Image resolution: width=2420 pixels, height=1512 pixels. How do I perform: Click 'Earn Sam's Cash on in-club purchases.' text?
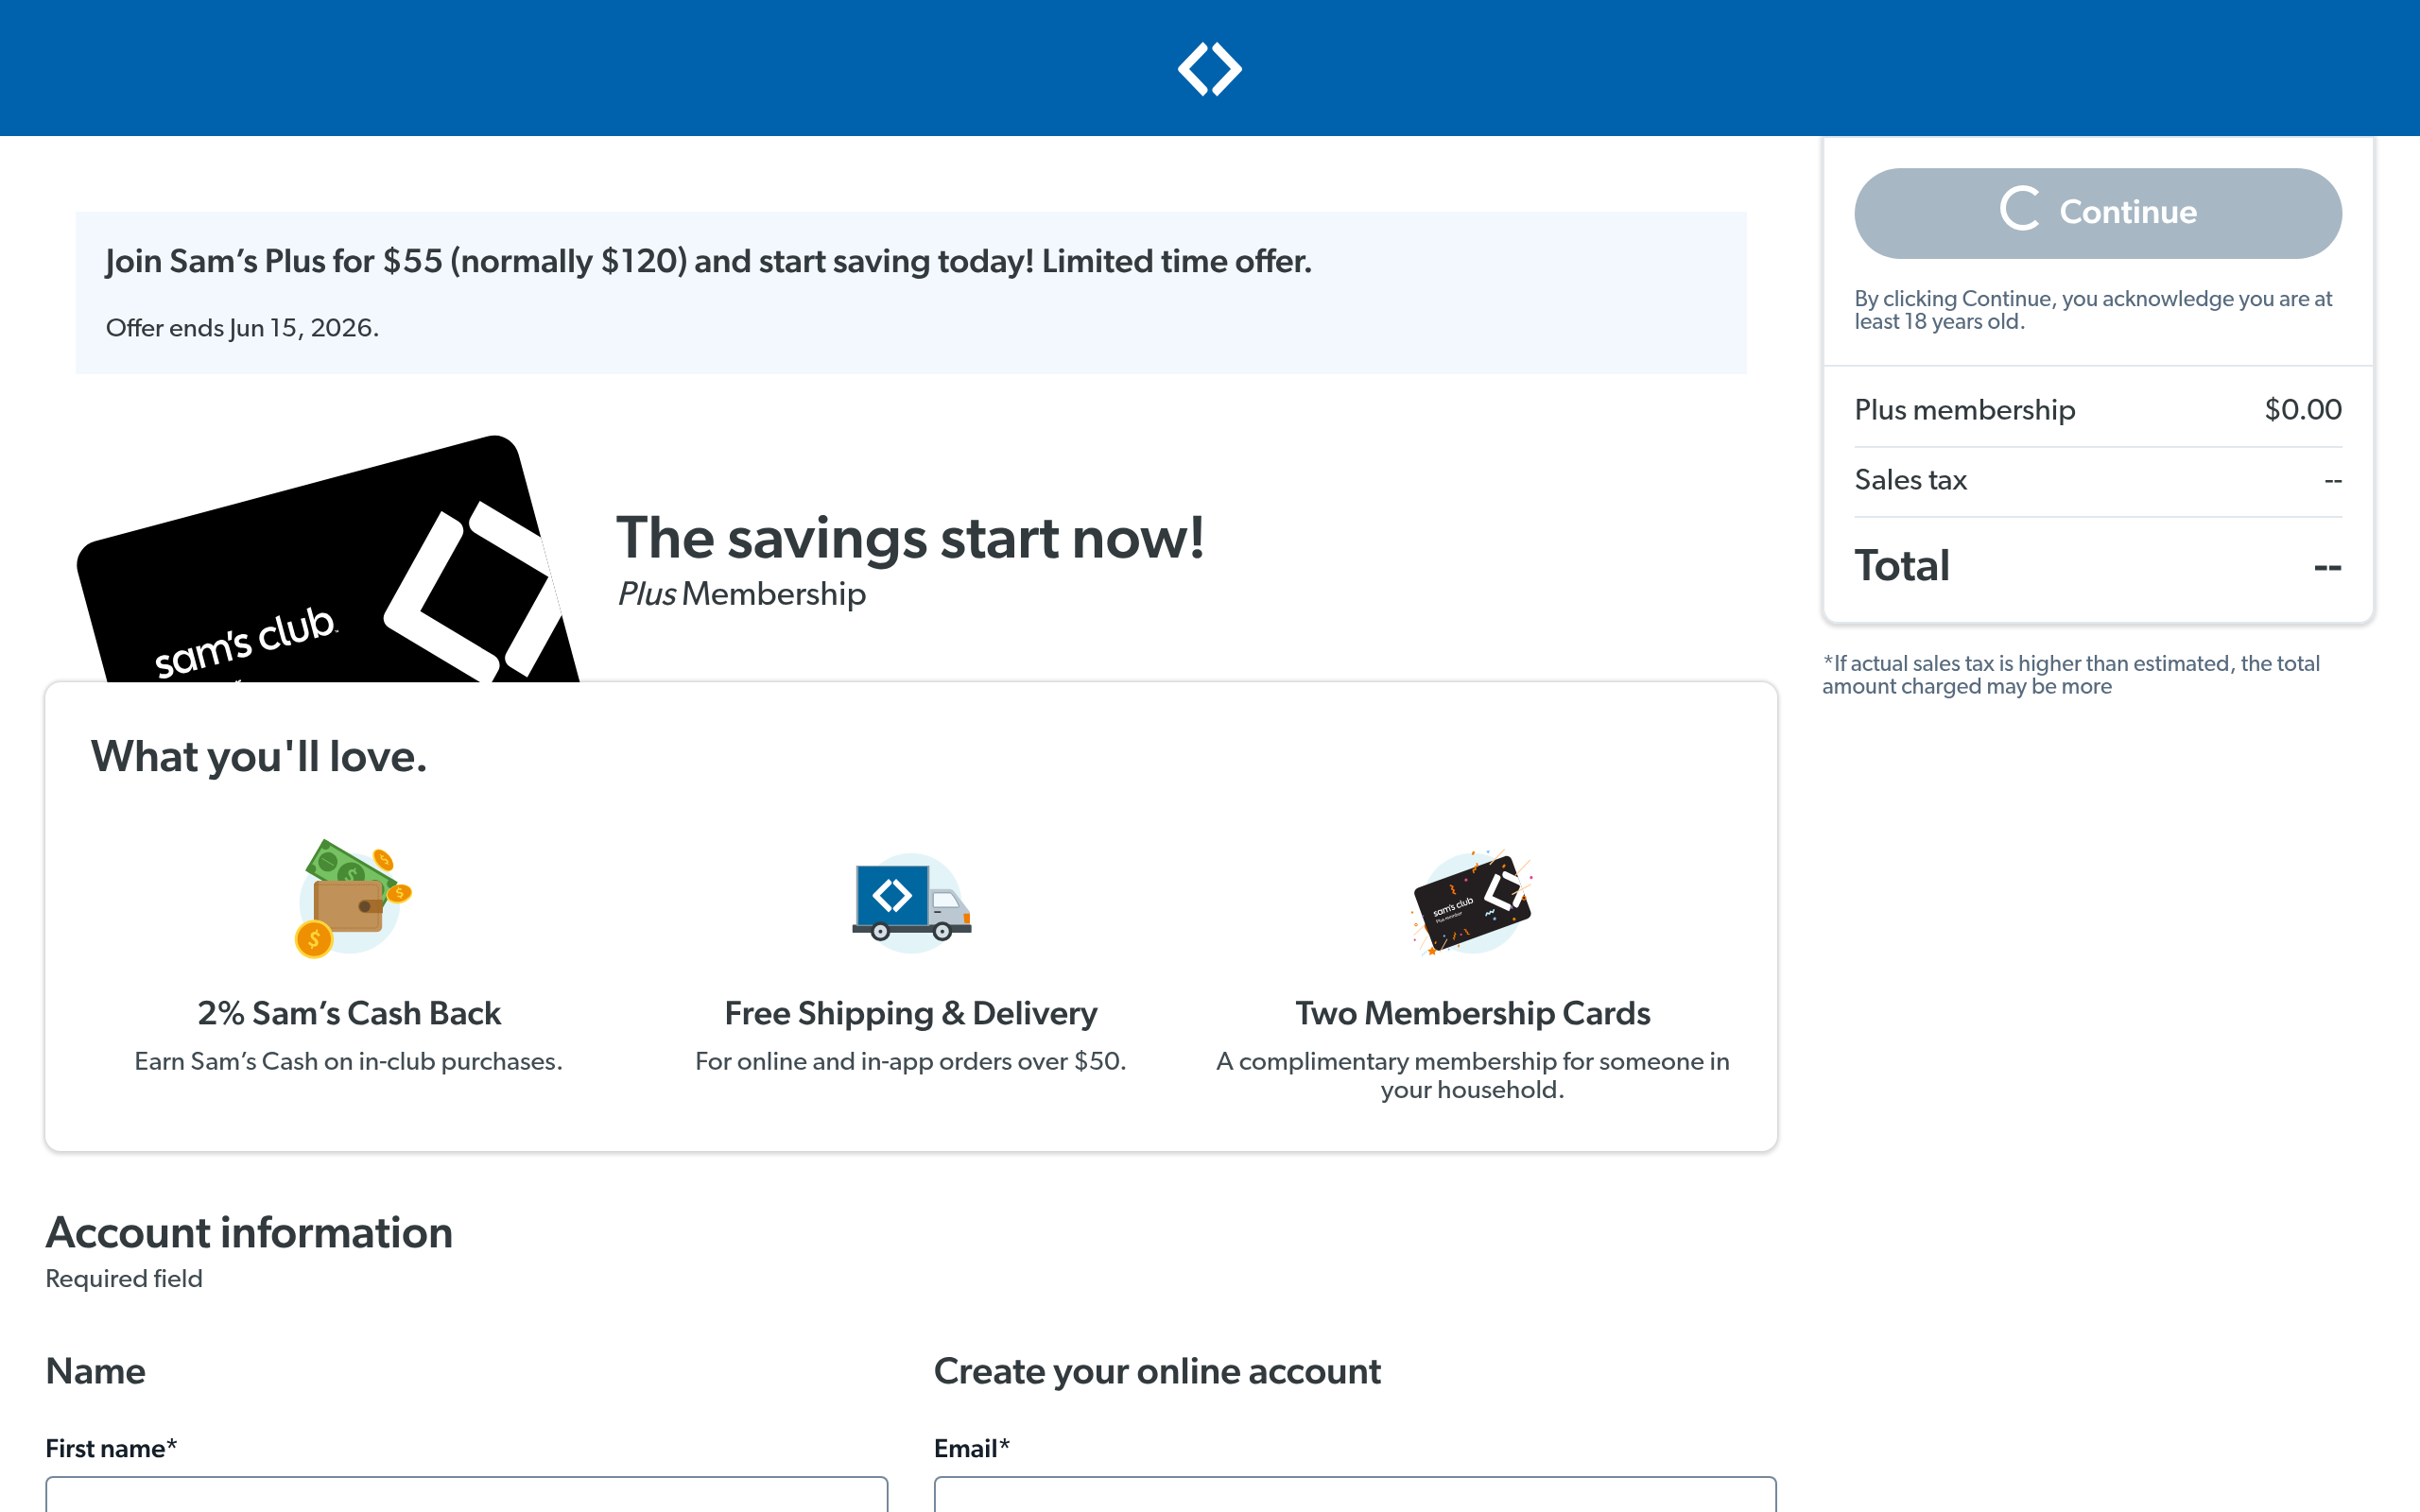(349, 1061)
